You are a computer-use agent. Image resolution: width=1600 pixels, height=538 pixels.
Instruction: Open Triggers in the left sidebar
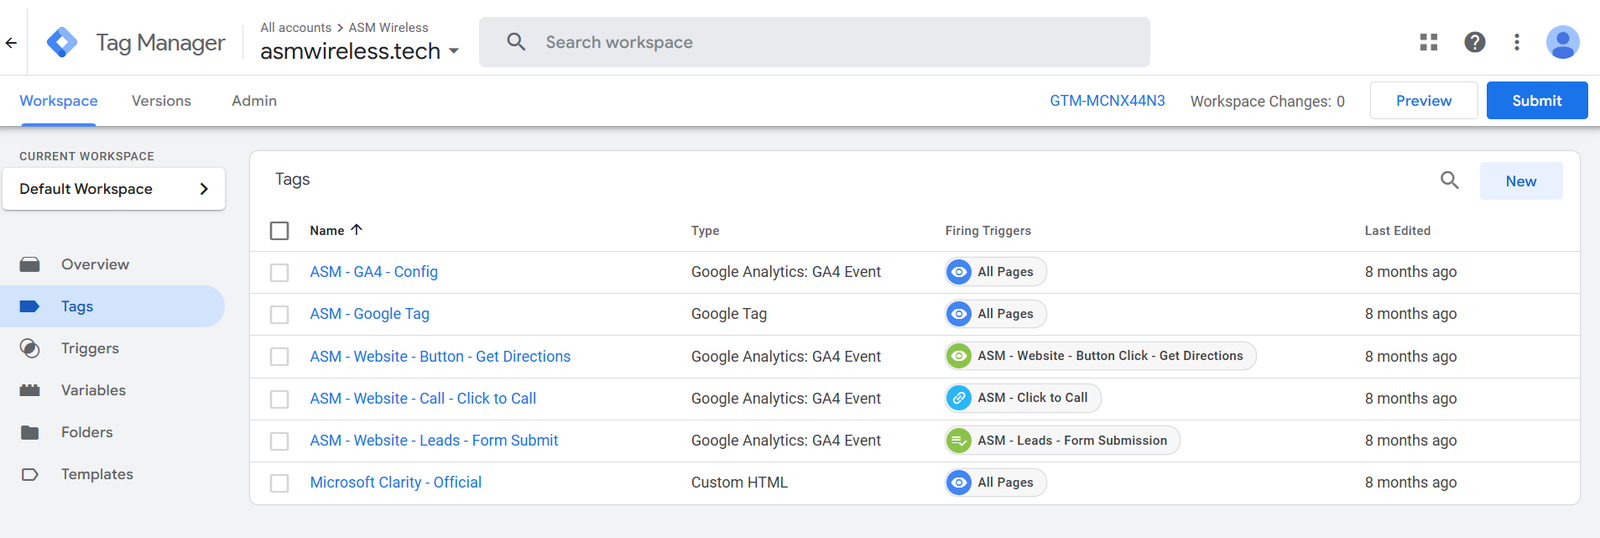pyautogui.click(x=89, y=348)
